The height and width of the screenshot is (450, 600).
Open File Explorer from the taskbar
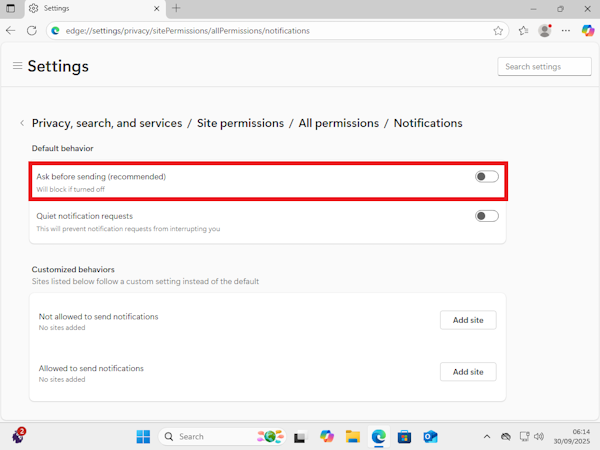click(x=352, y=436)
